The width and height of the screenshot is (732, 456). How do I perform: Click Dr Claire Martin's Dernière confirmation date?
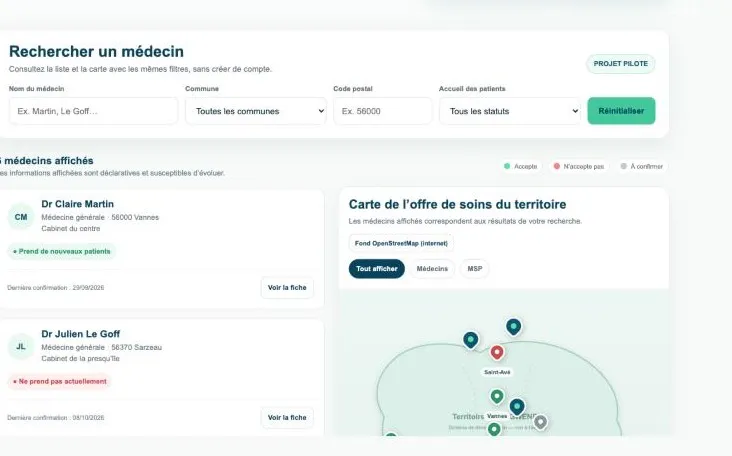(x=56, y=288)
